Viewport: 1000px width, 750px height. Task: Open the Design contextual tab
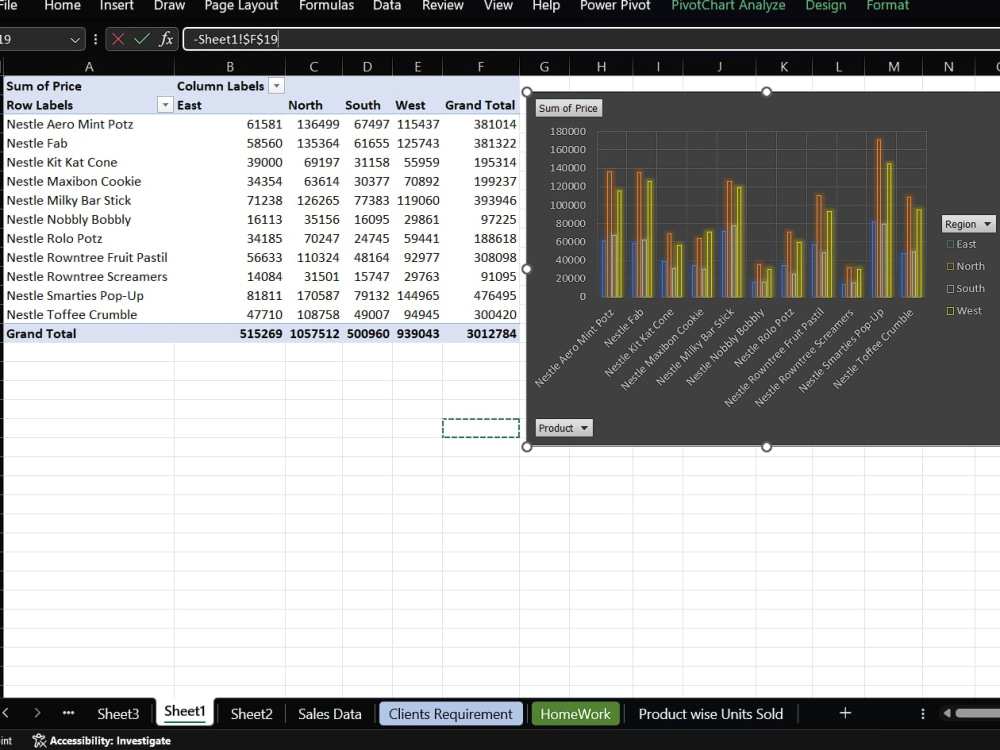[826, 6]
